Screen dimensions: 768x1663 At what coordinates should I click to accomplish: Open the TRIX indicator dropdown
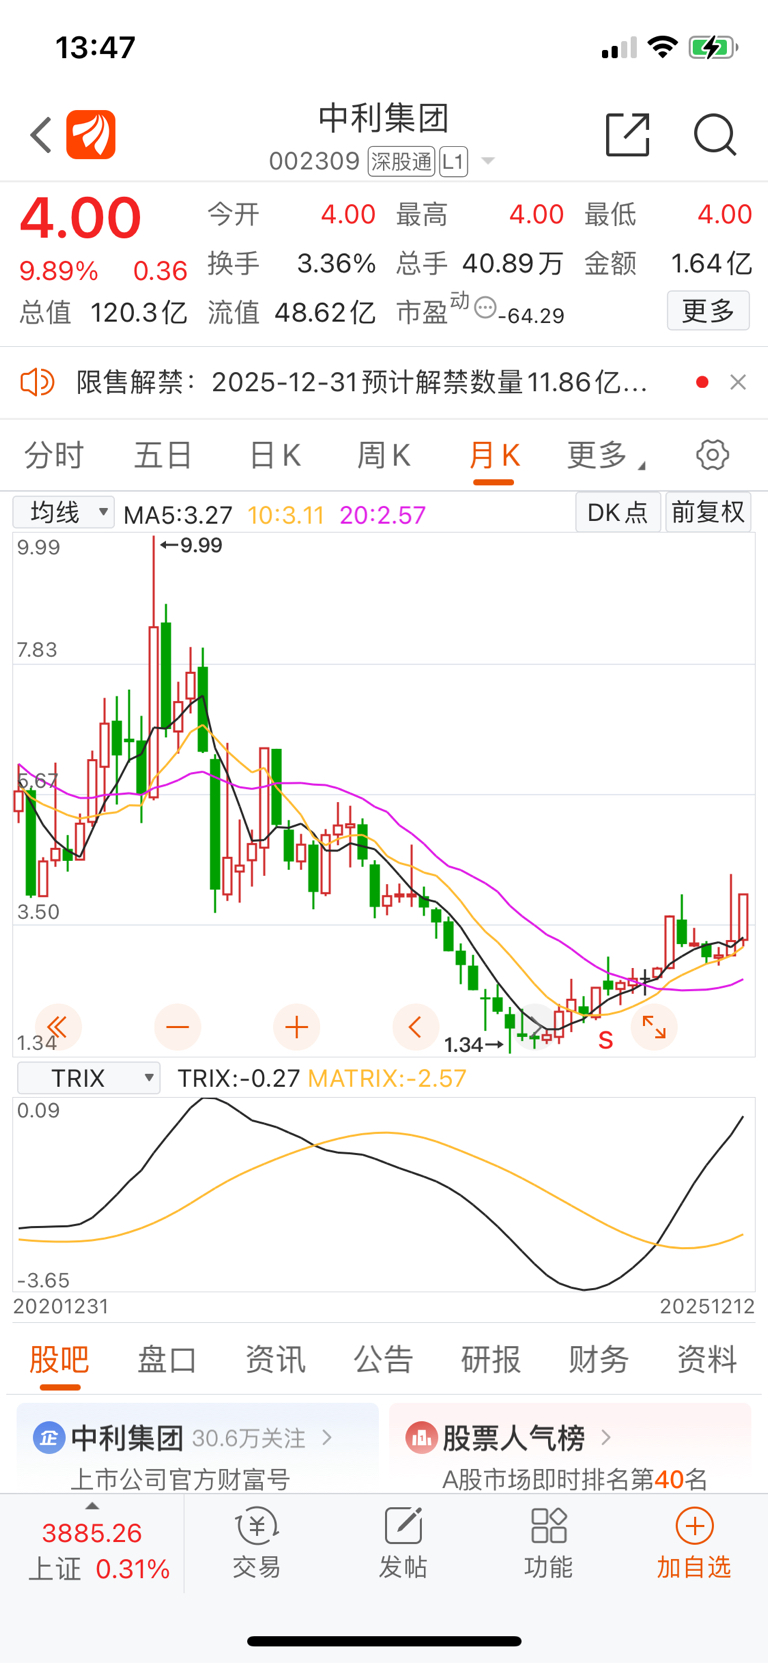click(89, 1078)
